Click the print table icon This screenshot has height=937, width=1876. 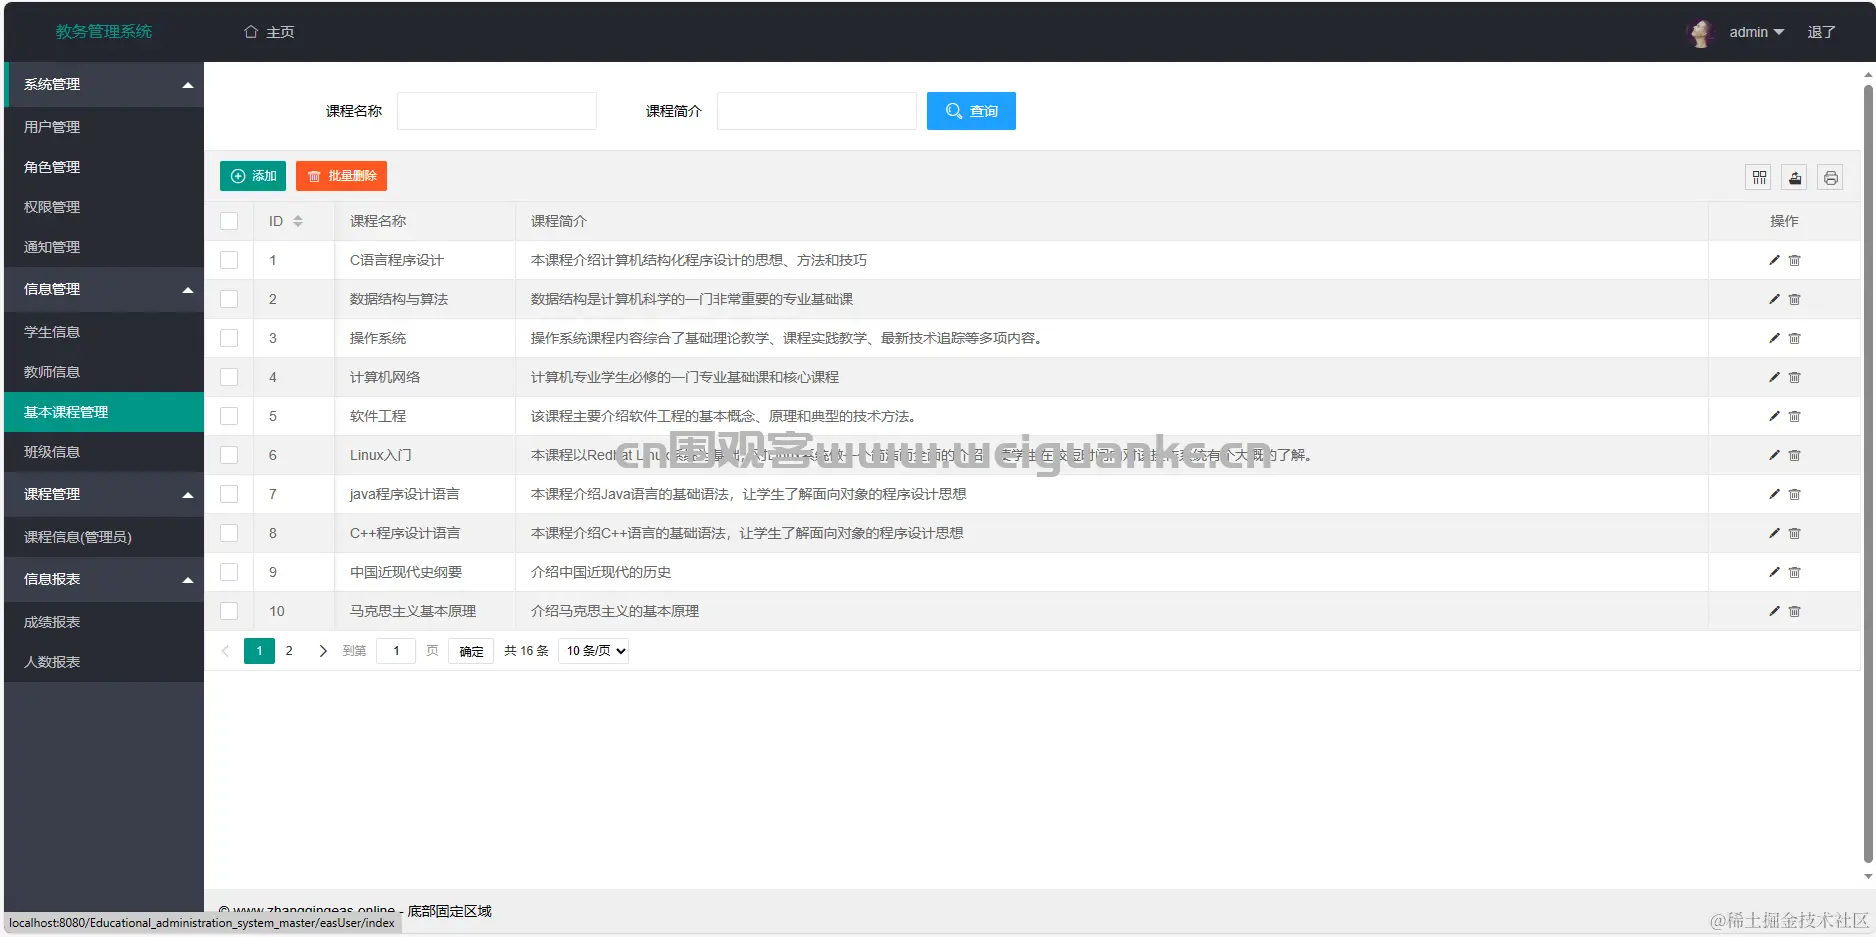1830,177
